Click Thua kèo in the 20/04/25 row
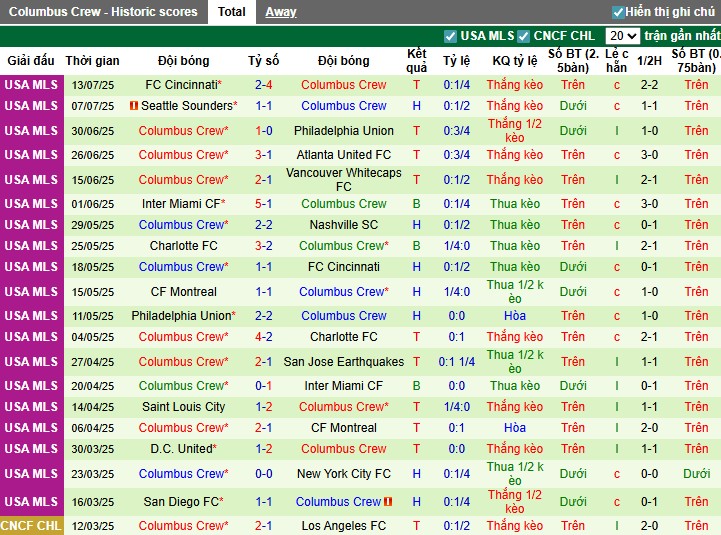 click(x=515, y=385)
